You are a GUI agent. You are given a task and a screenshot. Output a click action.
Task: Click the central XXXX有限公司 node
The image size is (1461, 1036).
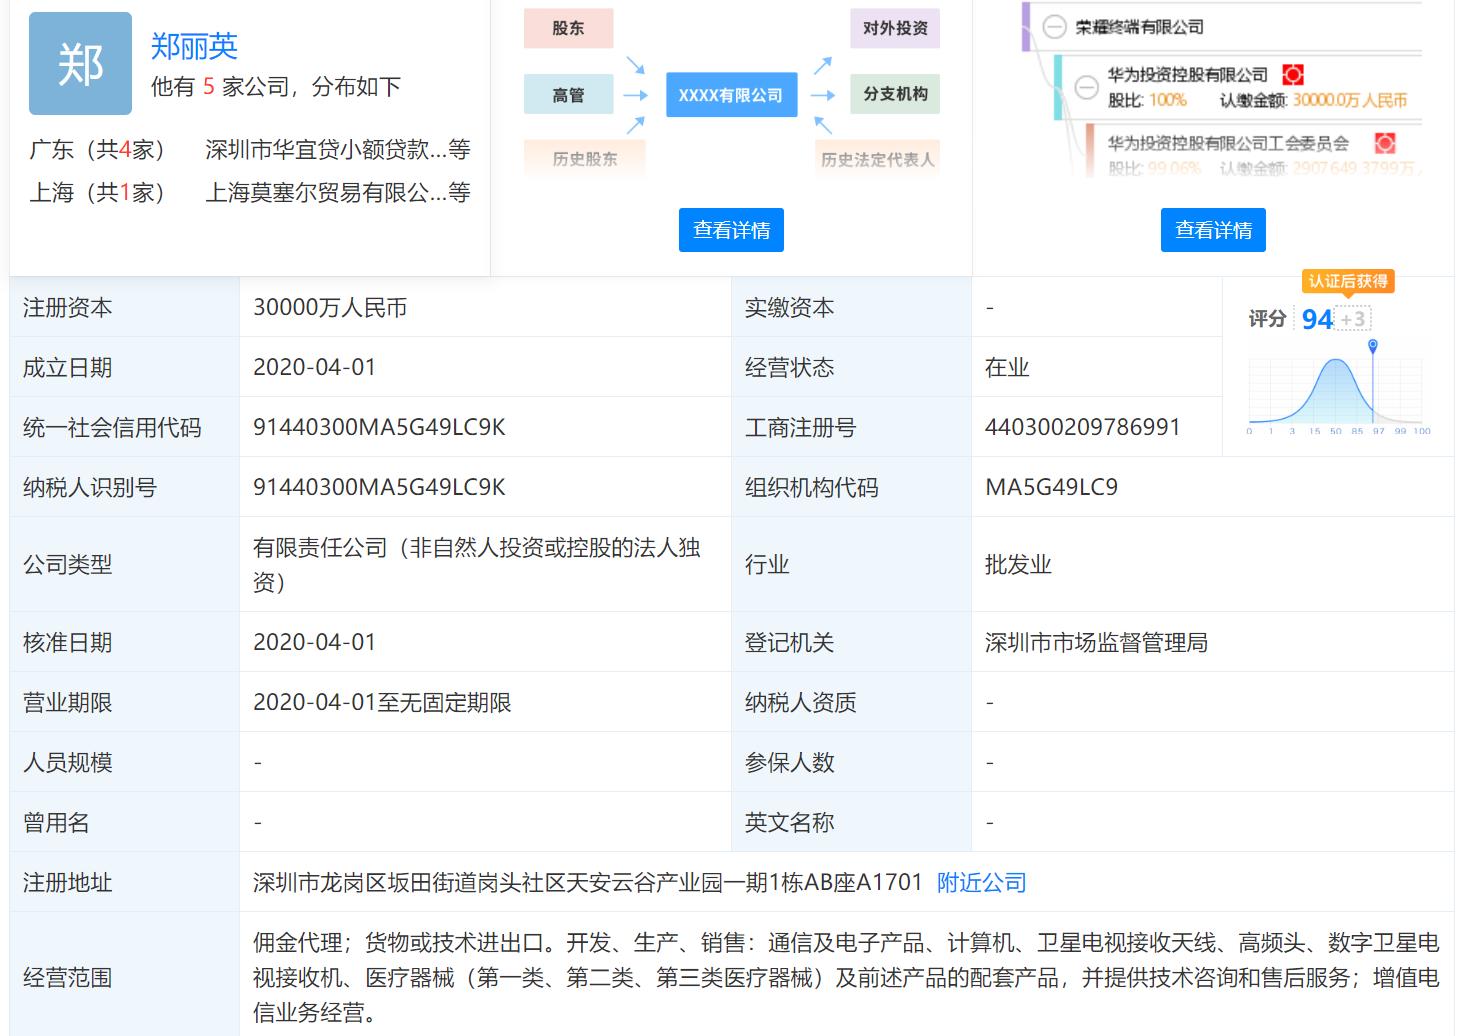click(731, 95)
